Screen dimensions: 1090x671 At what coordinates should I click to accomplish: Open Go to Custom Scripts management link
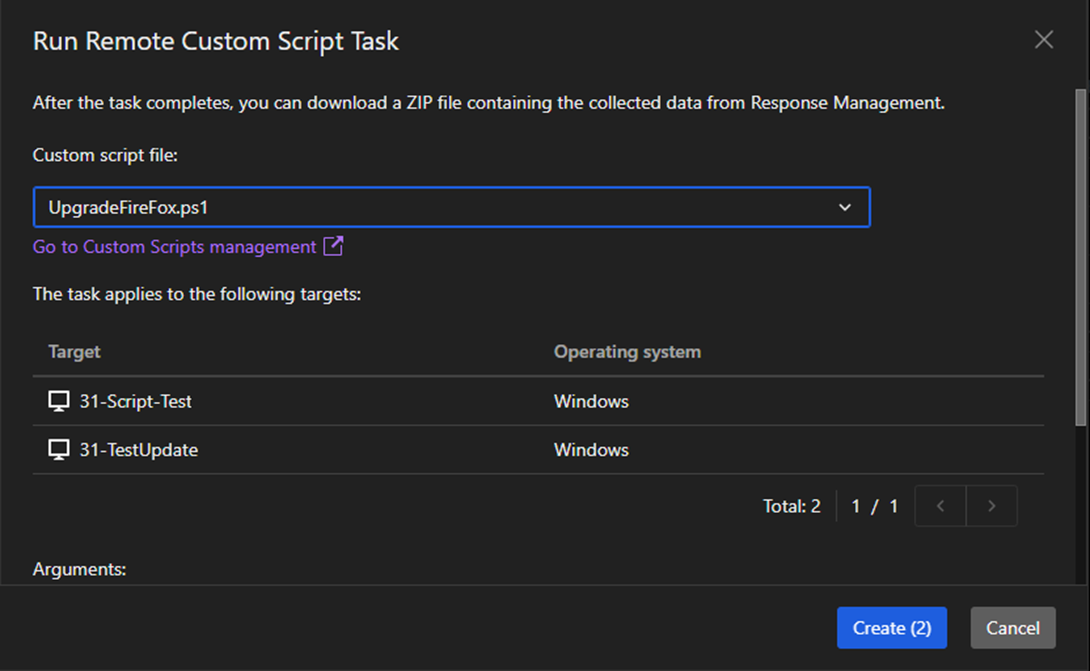[x=174, y=247]
